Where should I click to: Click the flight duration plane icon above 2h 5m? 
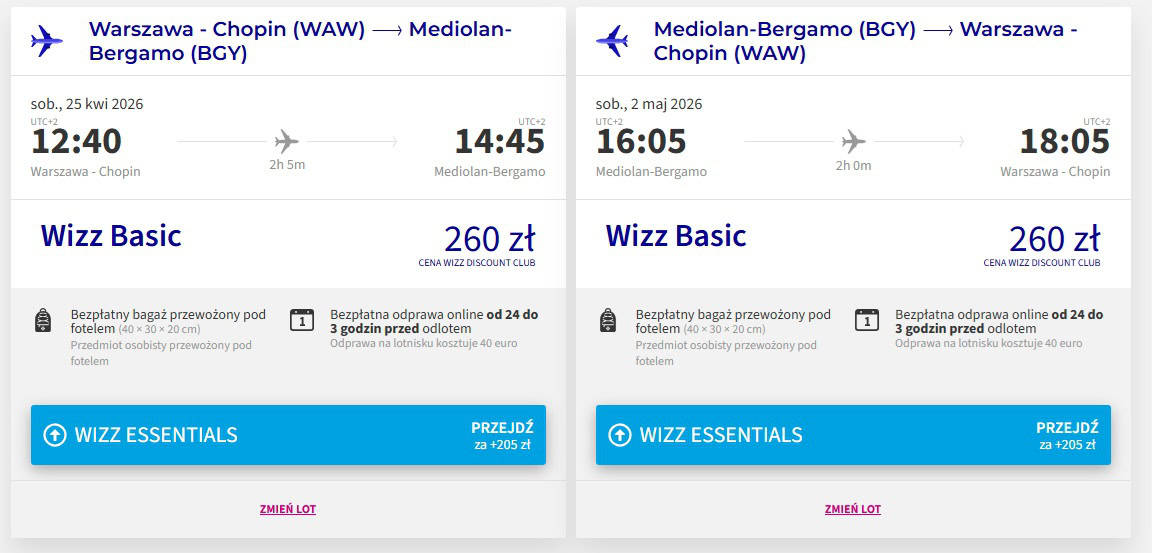(286, 140)
